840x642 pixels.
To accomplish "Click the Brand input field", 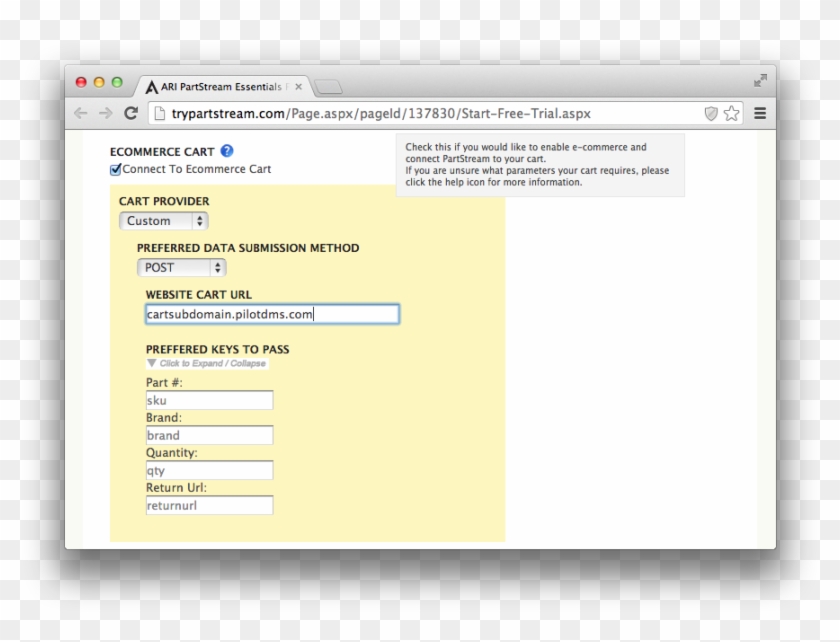I will click(x=209, y=435).
